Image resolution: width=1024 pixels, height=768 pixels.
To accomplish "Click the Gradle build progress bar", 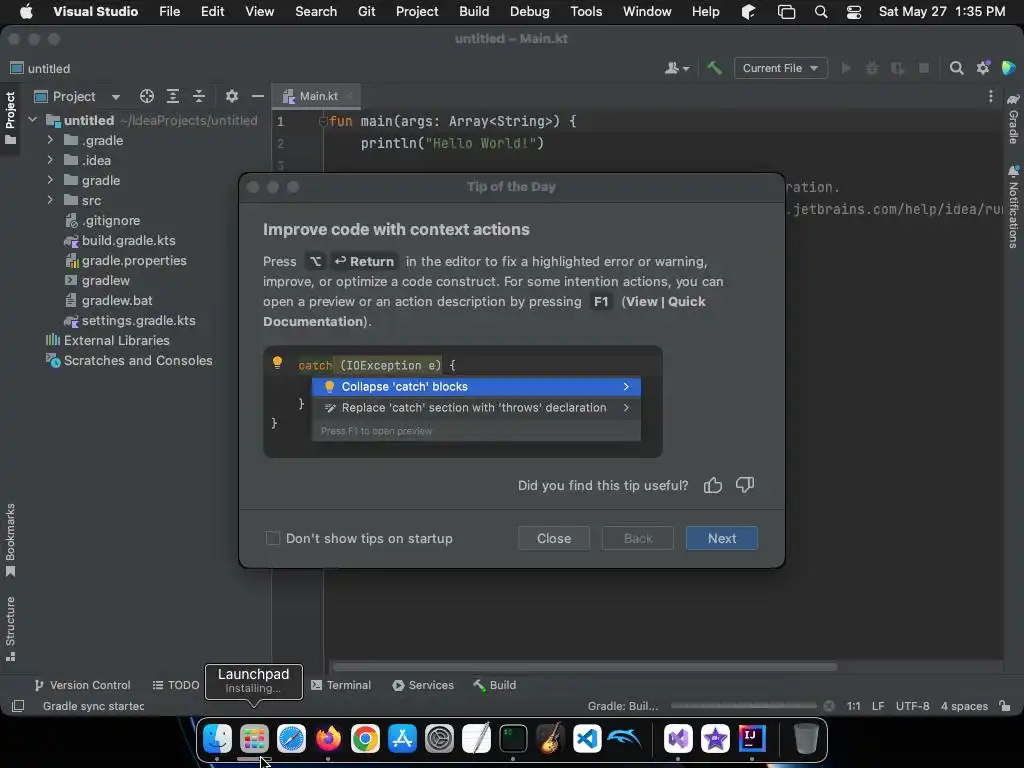I will (x=744, y=706).
